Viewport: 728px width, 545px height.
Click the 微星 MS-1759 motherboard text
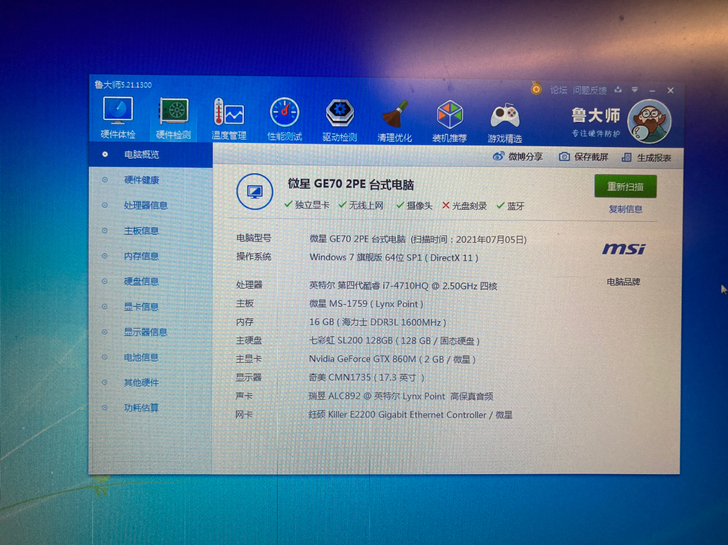coord(366,304)
